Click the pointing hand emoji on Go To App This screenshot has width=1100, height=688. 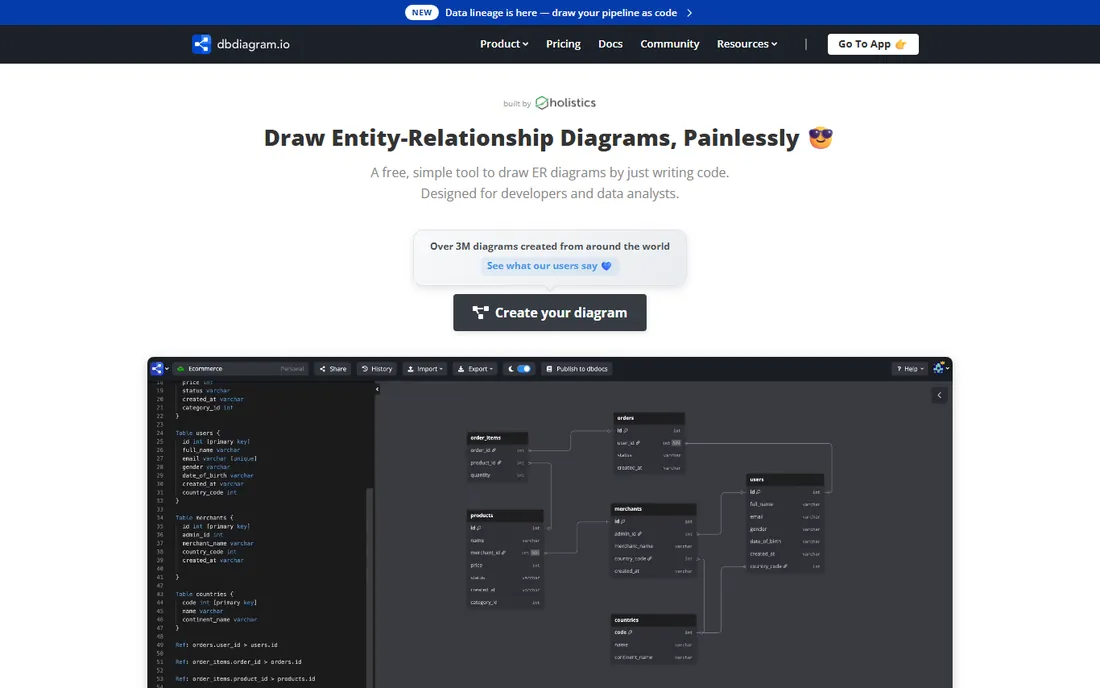click(x=901, y=44)
